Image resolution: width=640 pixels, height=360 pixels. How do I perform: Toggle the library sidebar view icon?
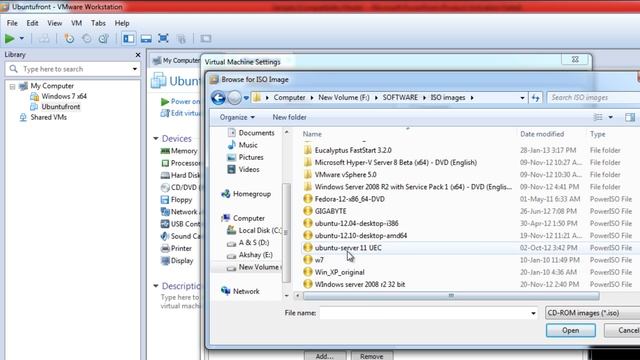(x=129, y=38)
